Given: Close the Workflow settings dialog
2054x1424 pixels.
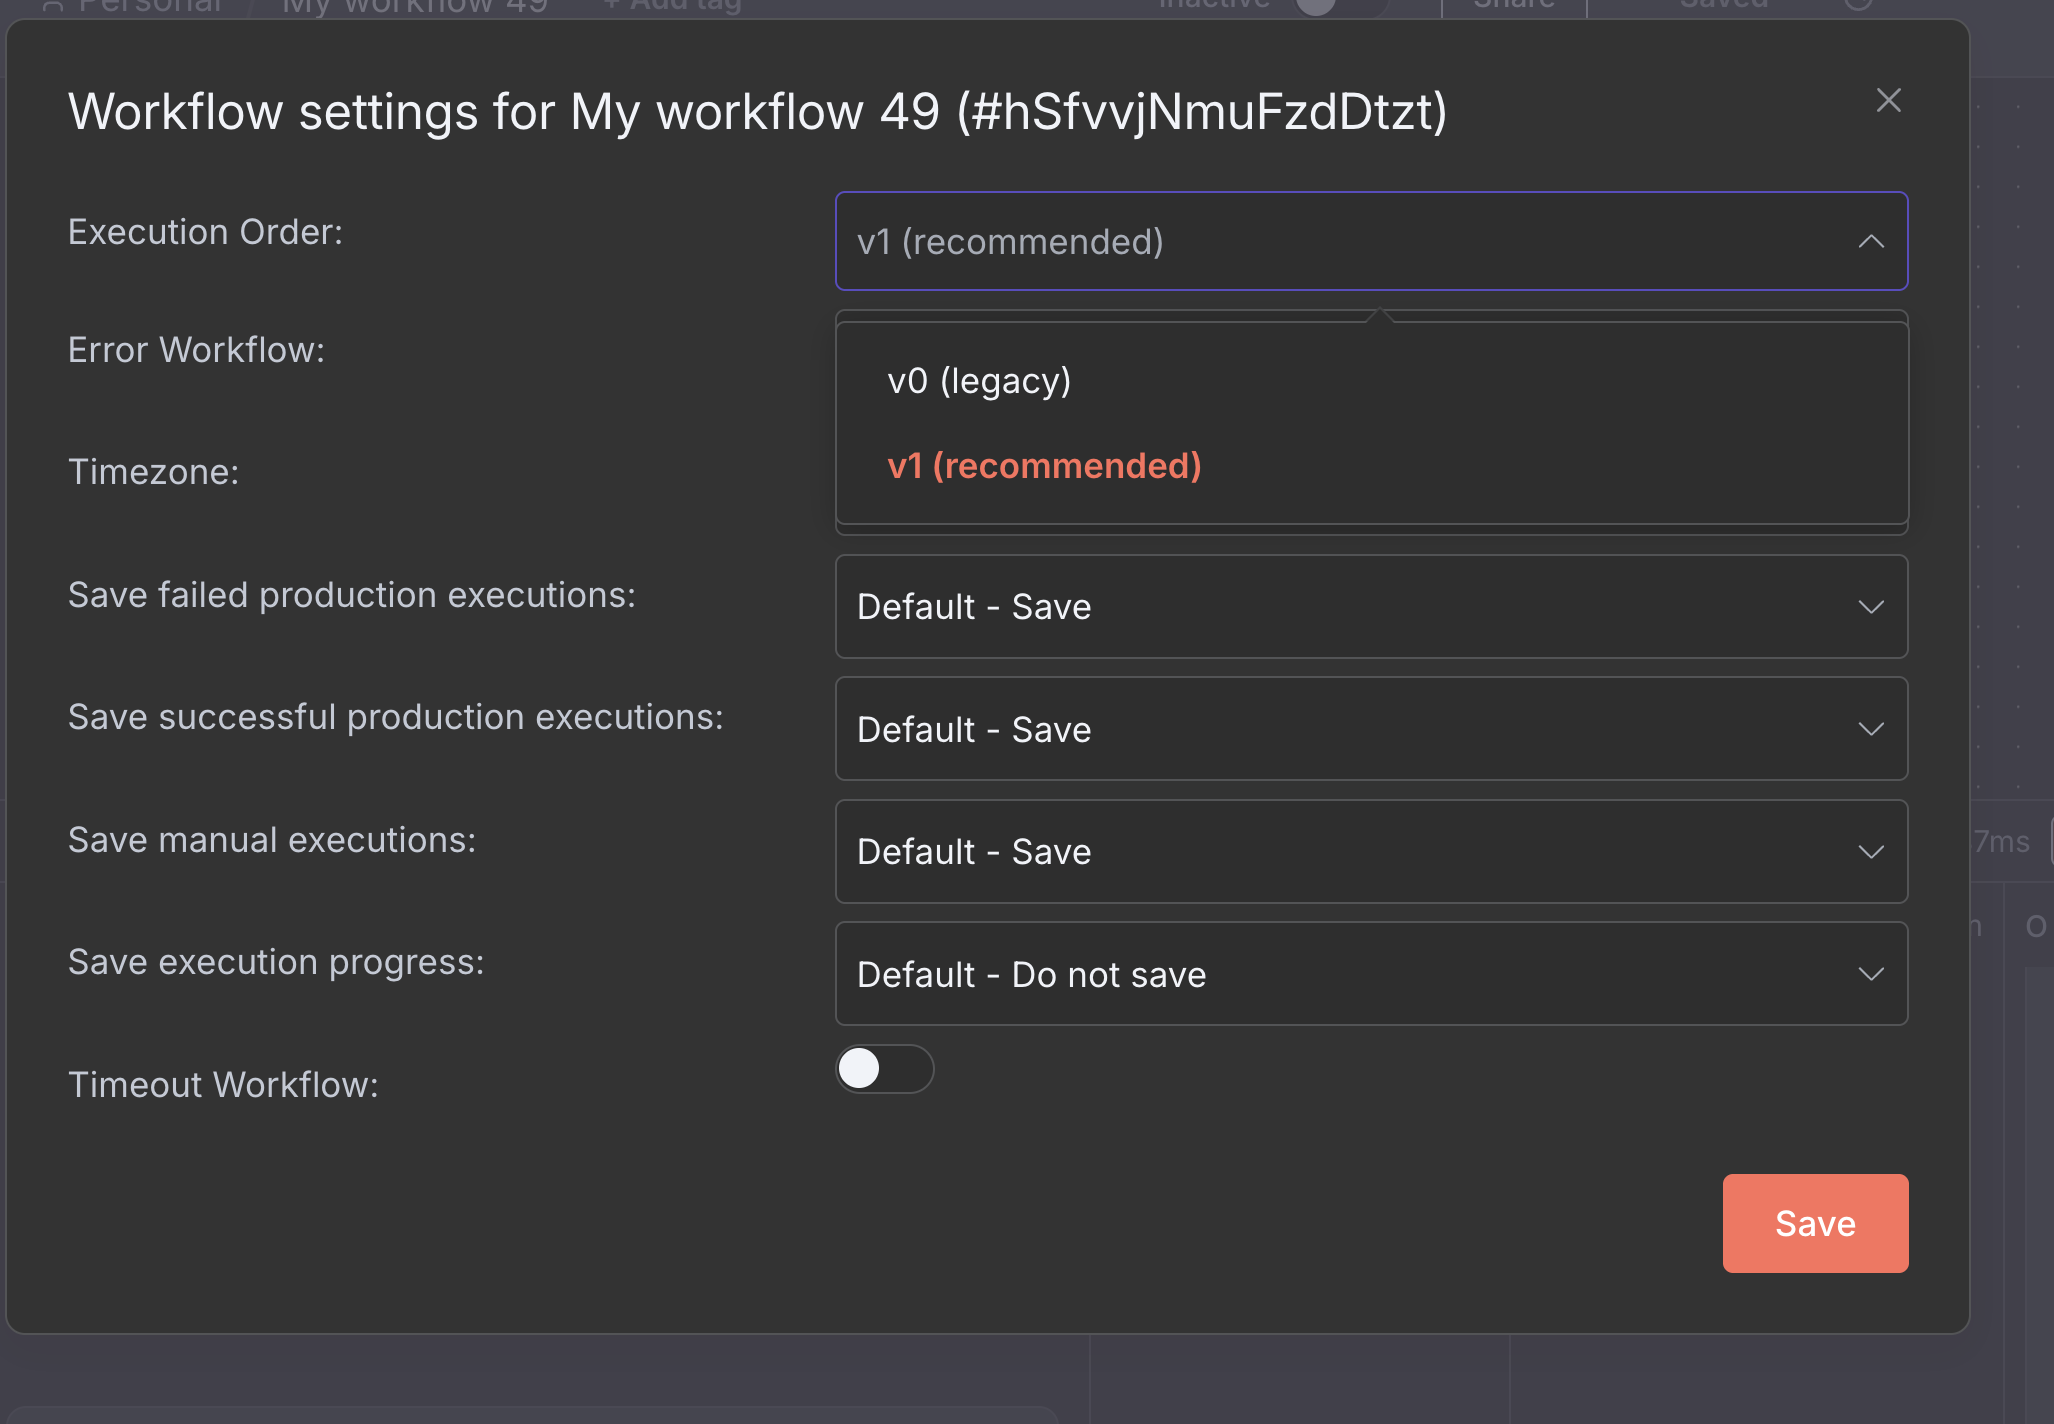Looking at the screenshot, I should [1888, 100].
